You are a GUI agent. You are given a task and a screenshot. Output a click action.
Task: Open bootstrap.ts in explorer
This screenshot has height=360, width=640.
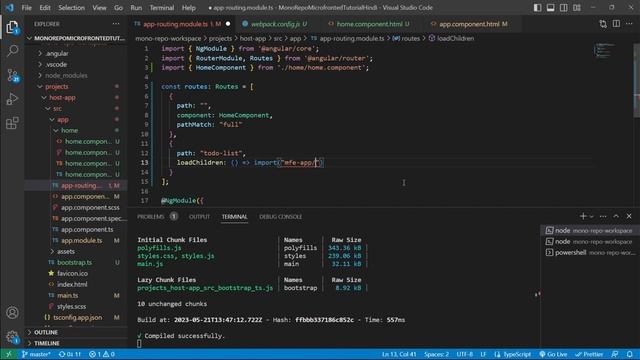click(x=74, y=262)
